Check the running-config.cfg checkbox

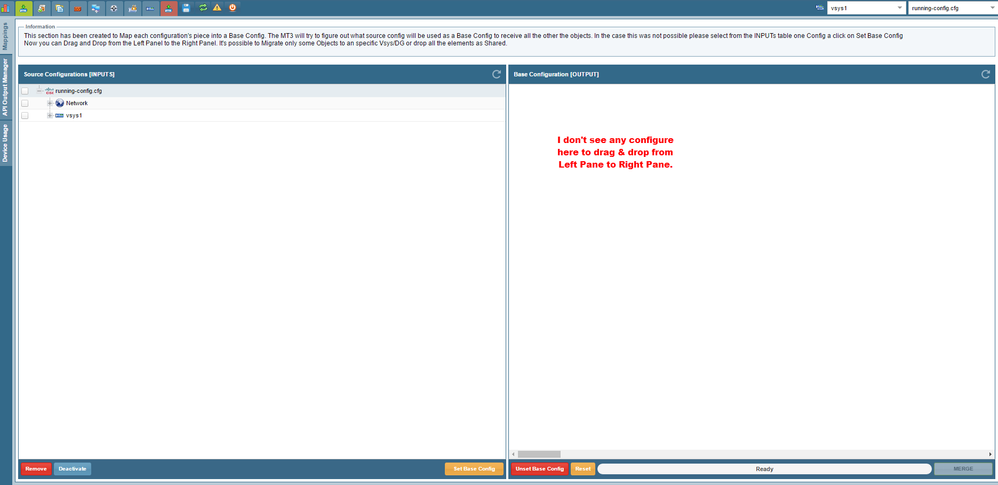tap(25, 91)
